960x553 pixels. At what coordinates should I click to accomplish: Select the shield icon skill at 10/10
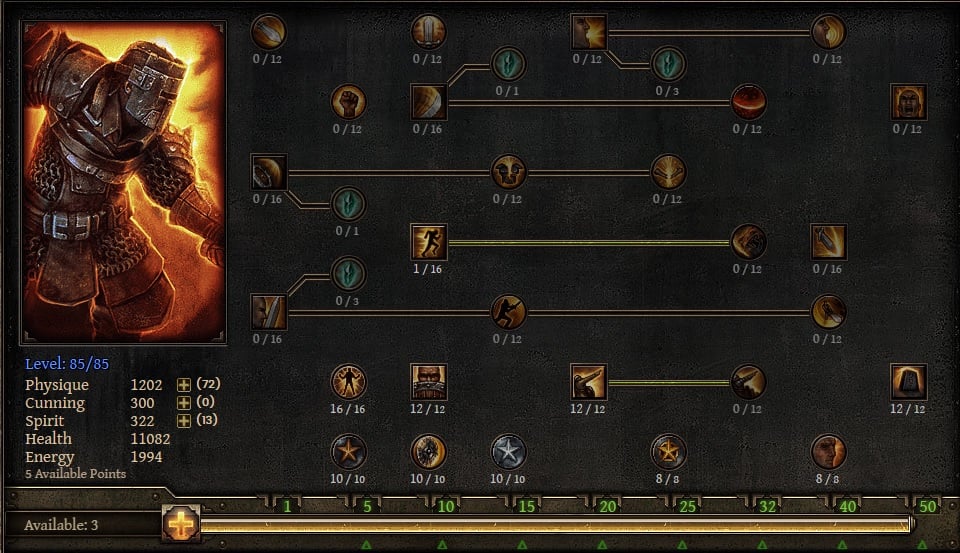click(x=428, y=452)
